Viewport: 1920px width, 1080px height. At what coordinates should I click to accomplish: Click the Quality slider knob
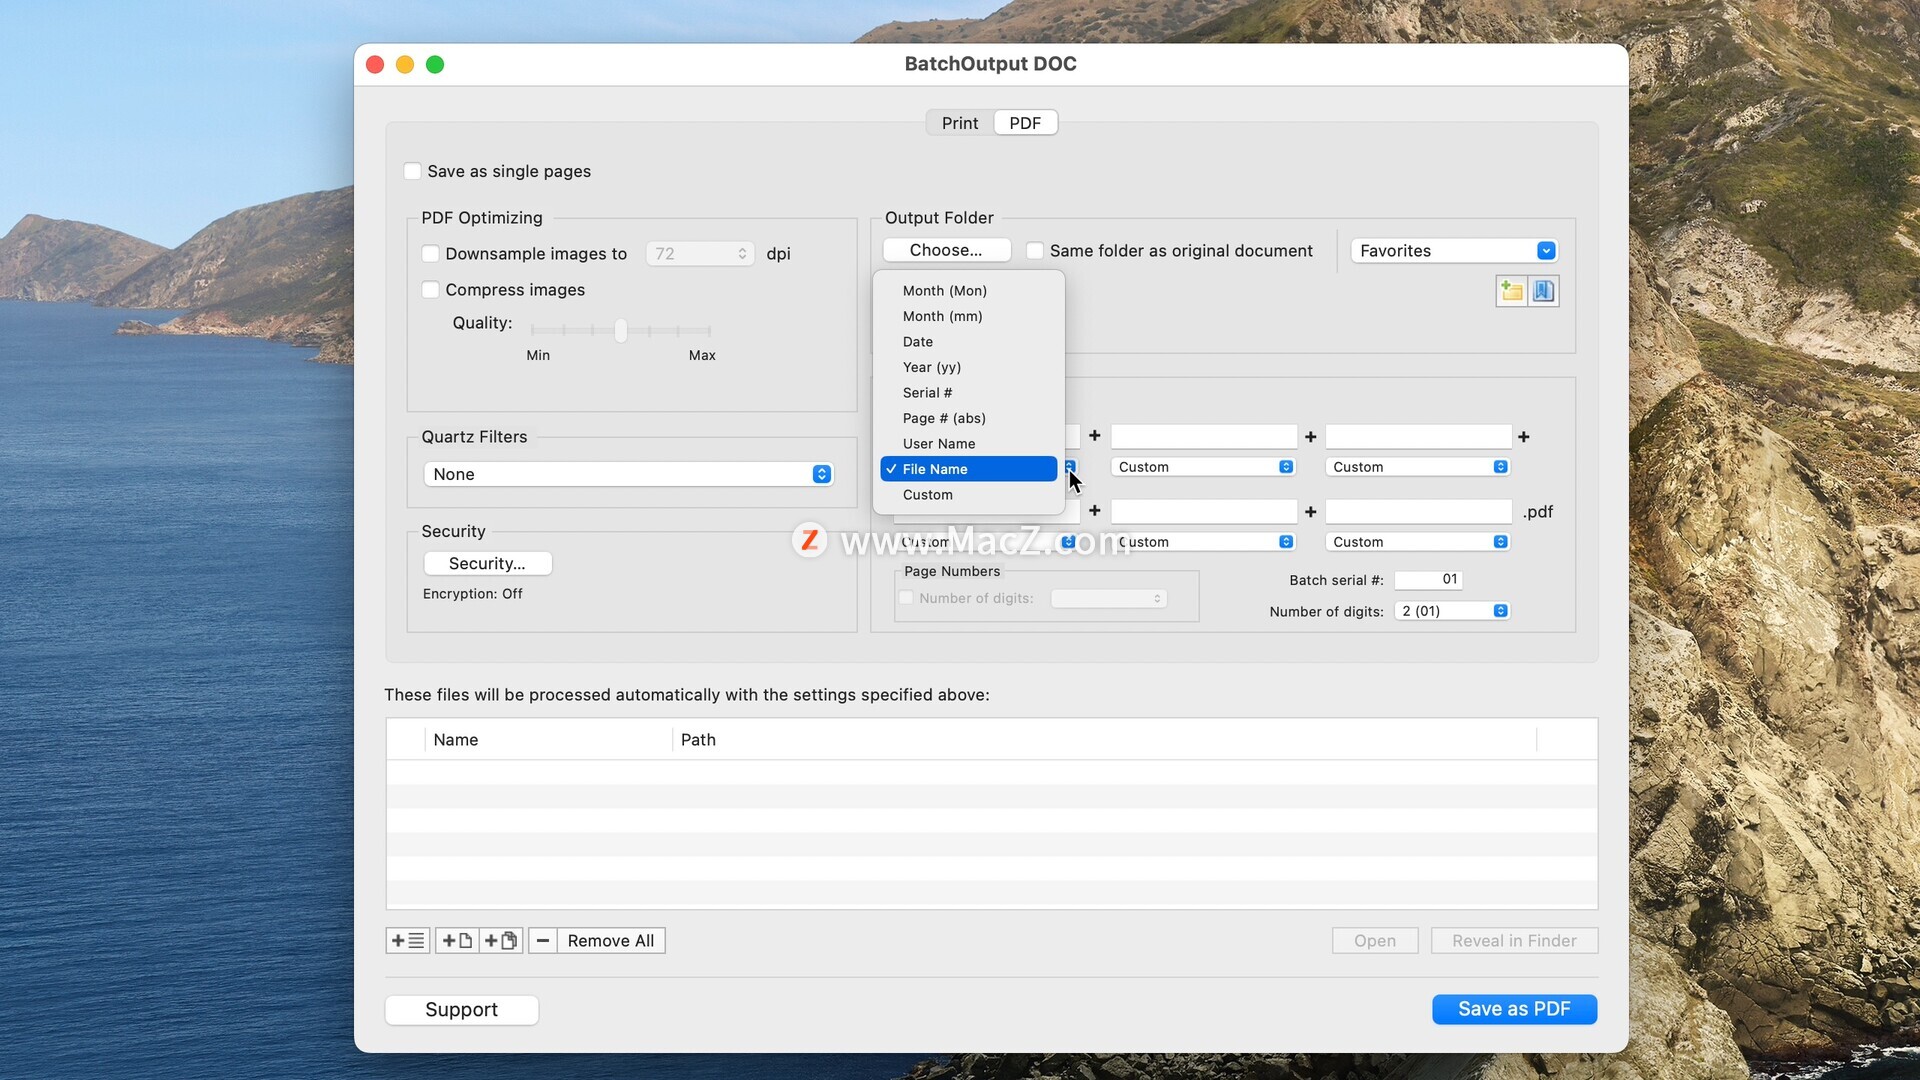pyautogui.click(x=621, y=330)
